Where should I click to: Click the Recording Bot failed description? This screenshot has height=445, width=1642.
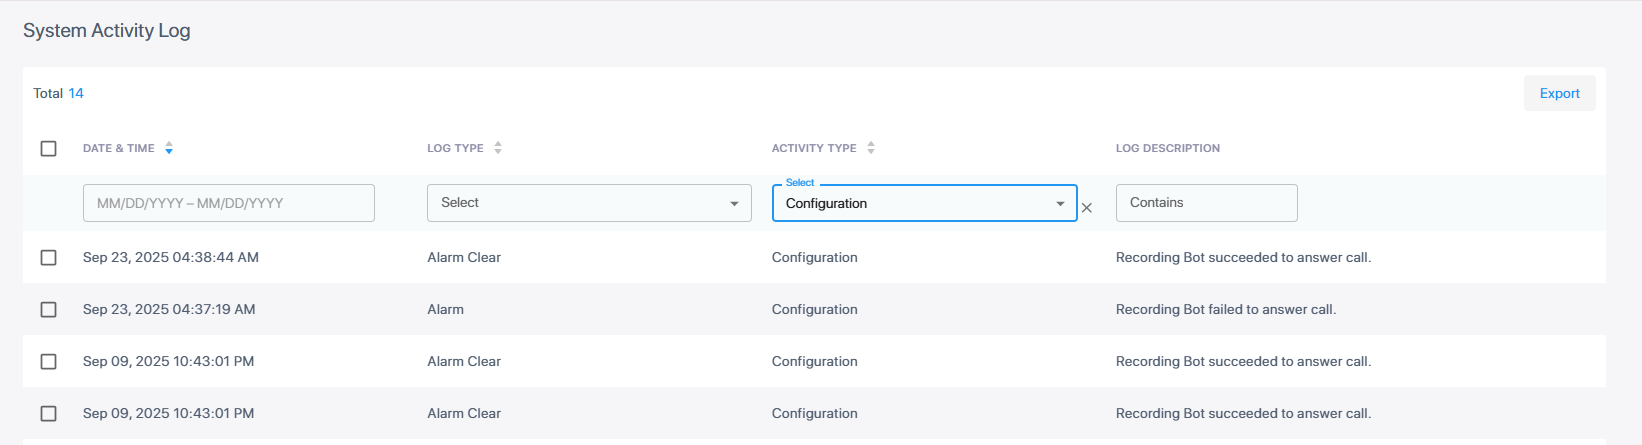point(1225,310)
